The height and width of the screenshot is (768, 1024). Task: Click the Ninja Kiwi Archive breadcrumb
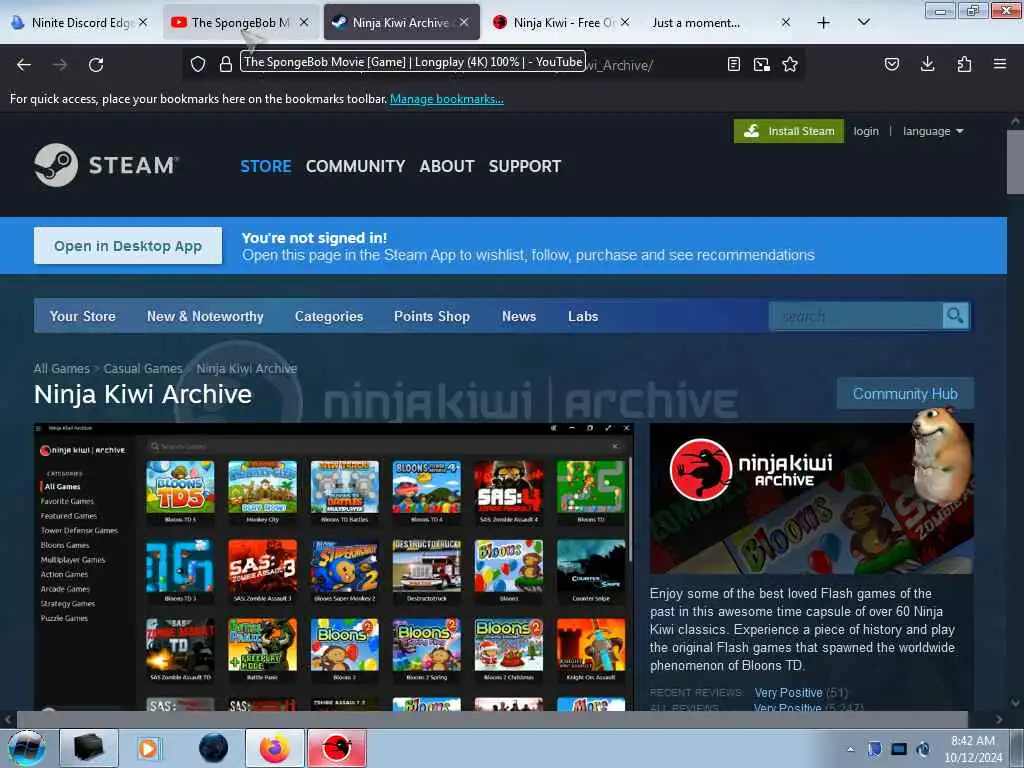[x=246, y=368]
